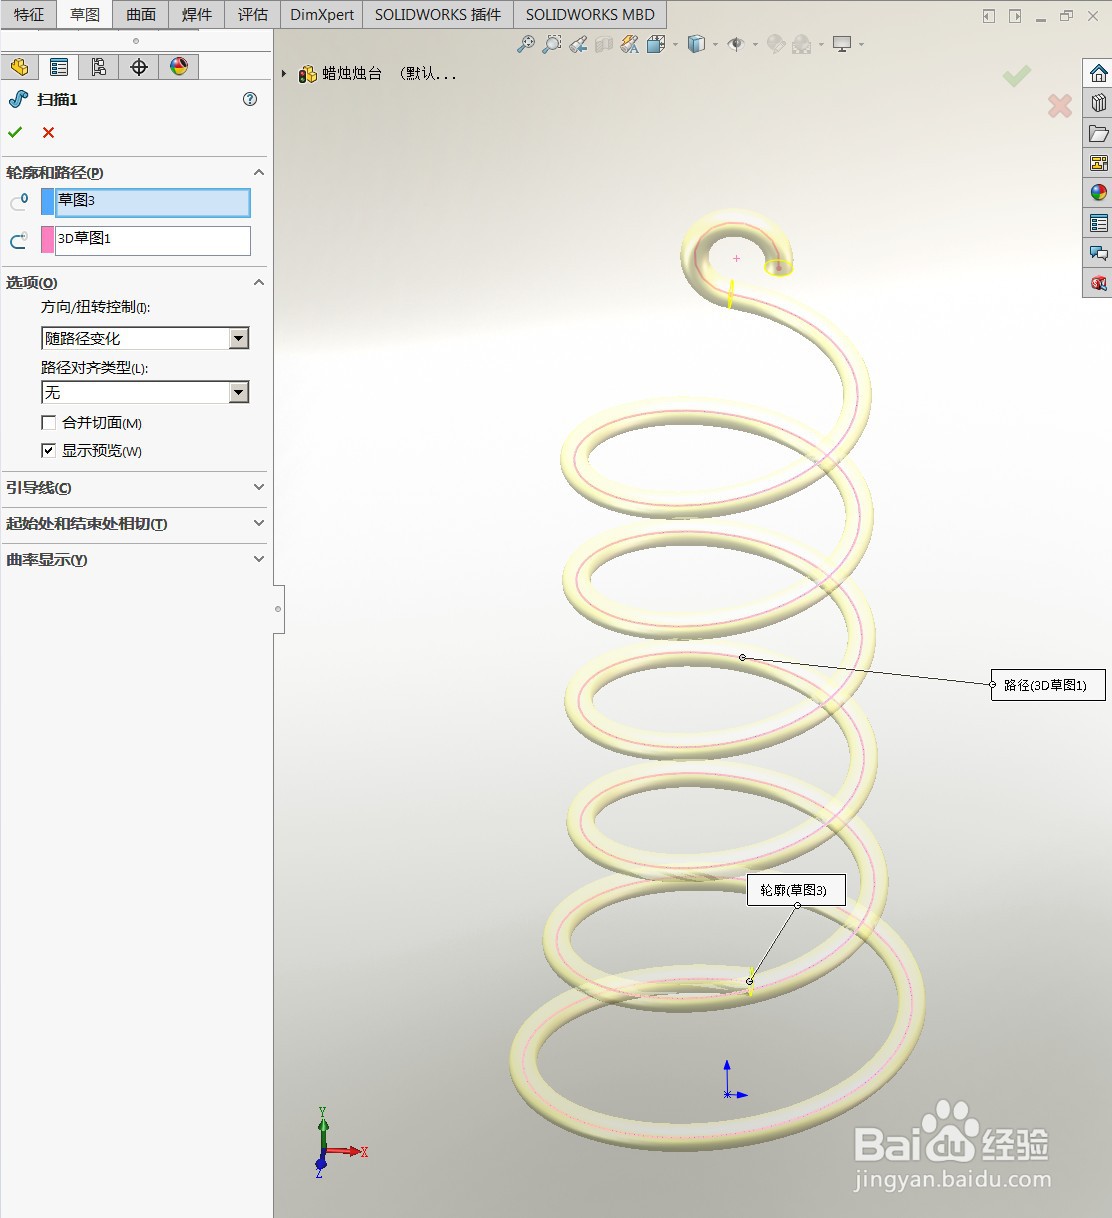The height and width of the screenshot is (1218, 1112).
Task: Click the profile selection icon
Action: (x=18, y=202)
